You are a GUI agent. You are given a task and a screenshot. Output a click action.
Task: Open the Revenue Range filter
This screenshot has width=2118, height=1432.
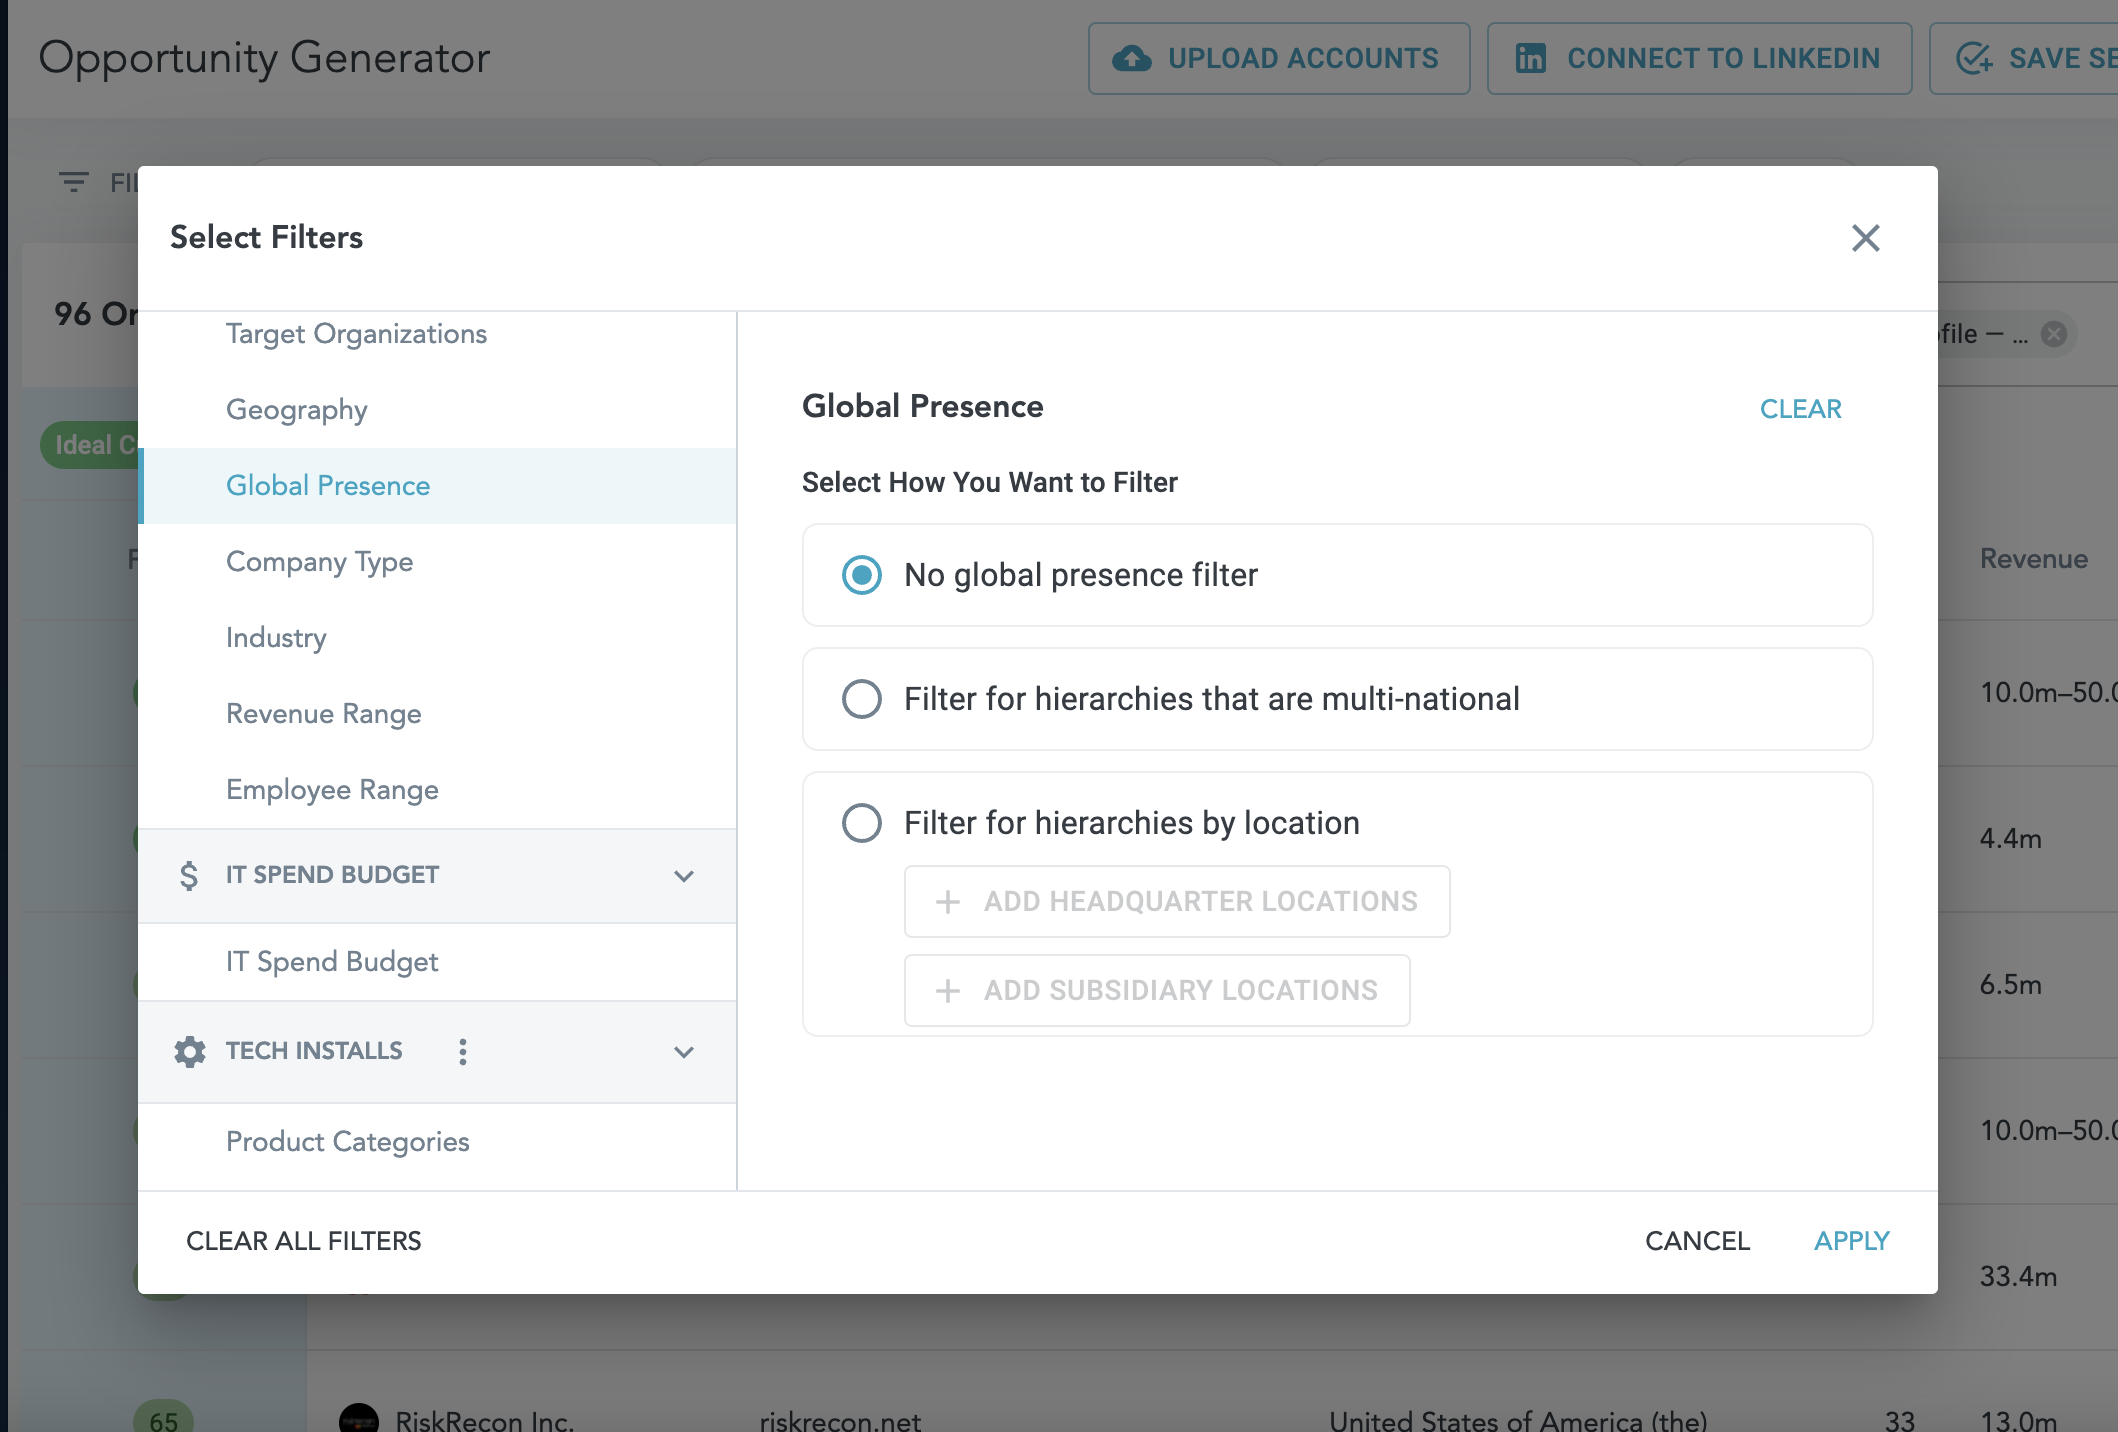[323, 714]
